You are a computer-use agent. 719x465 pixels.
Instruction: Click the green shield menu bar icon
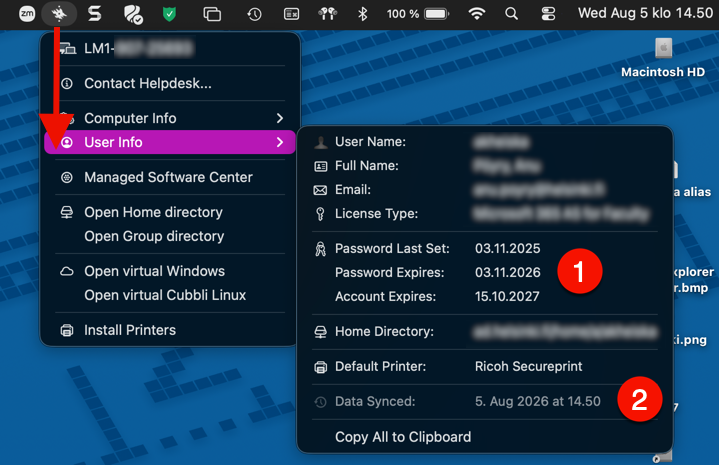click(x=169, y=14)
